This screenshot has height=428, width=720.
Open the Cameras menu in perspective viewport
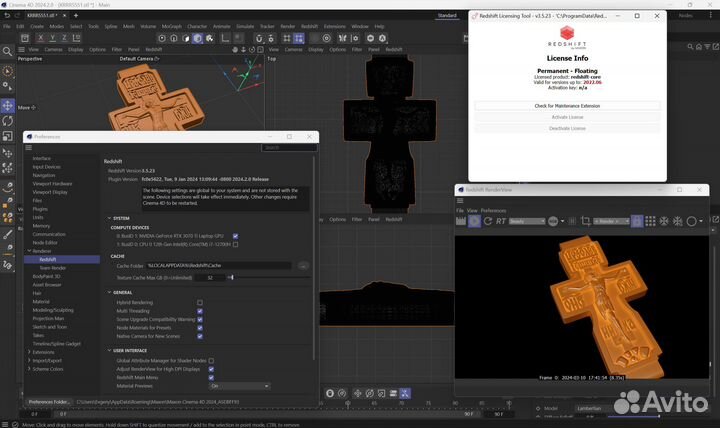[x=53, y=49]
